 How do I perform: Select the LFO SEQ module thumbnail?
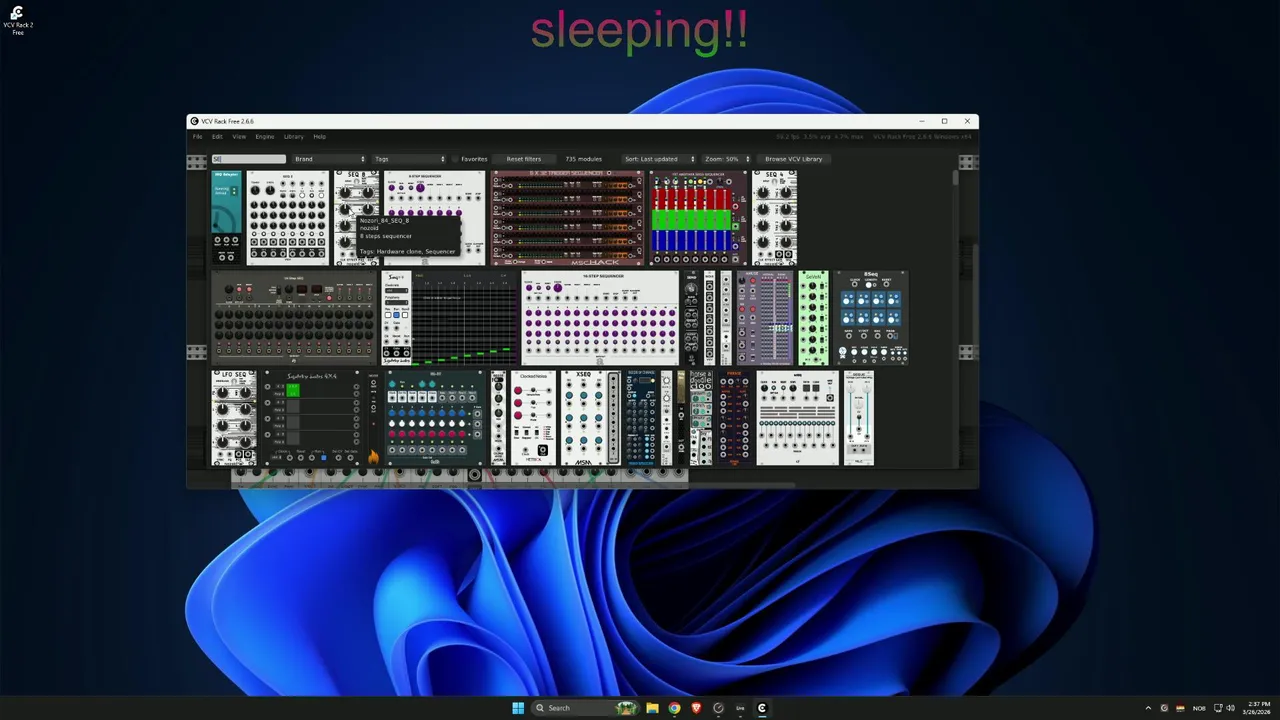pyautogui.click(x=234, y=418)
